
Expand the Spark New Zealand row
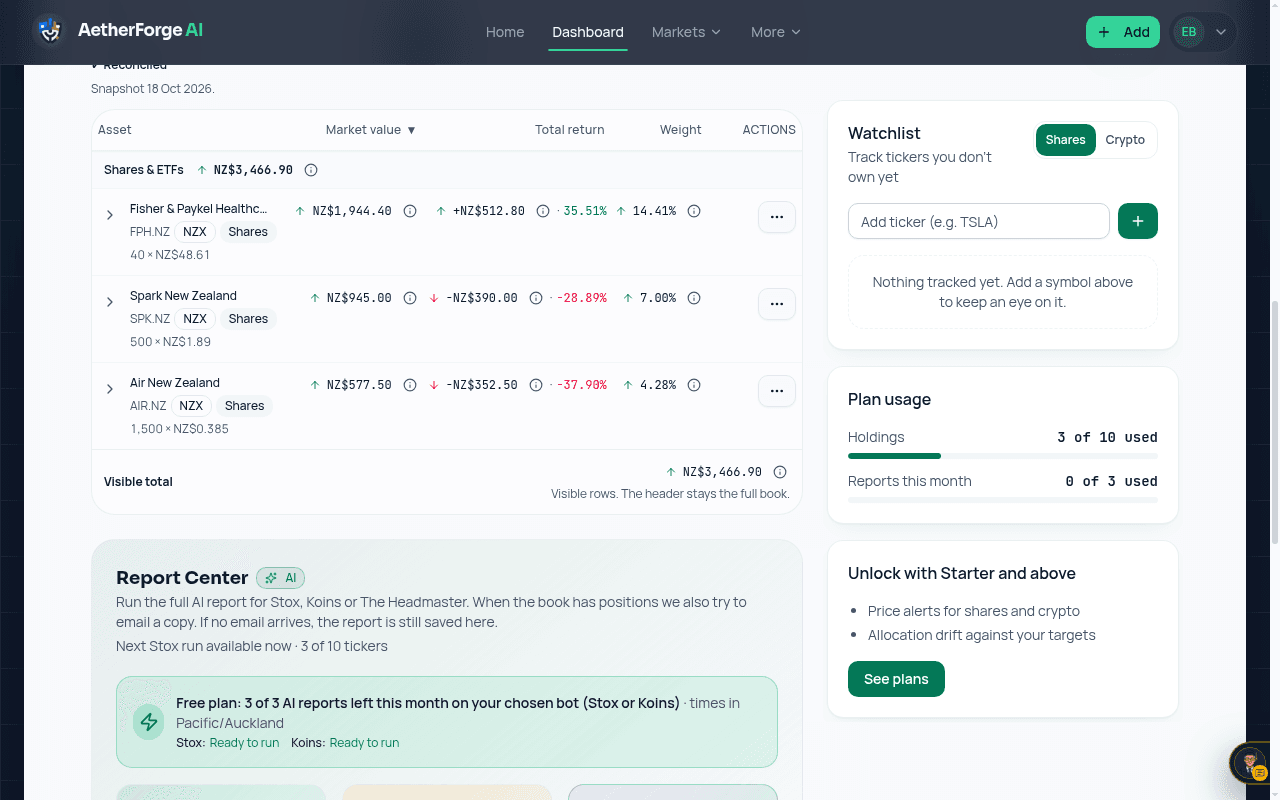coord(110,302)
